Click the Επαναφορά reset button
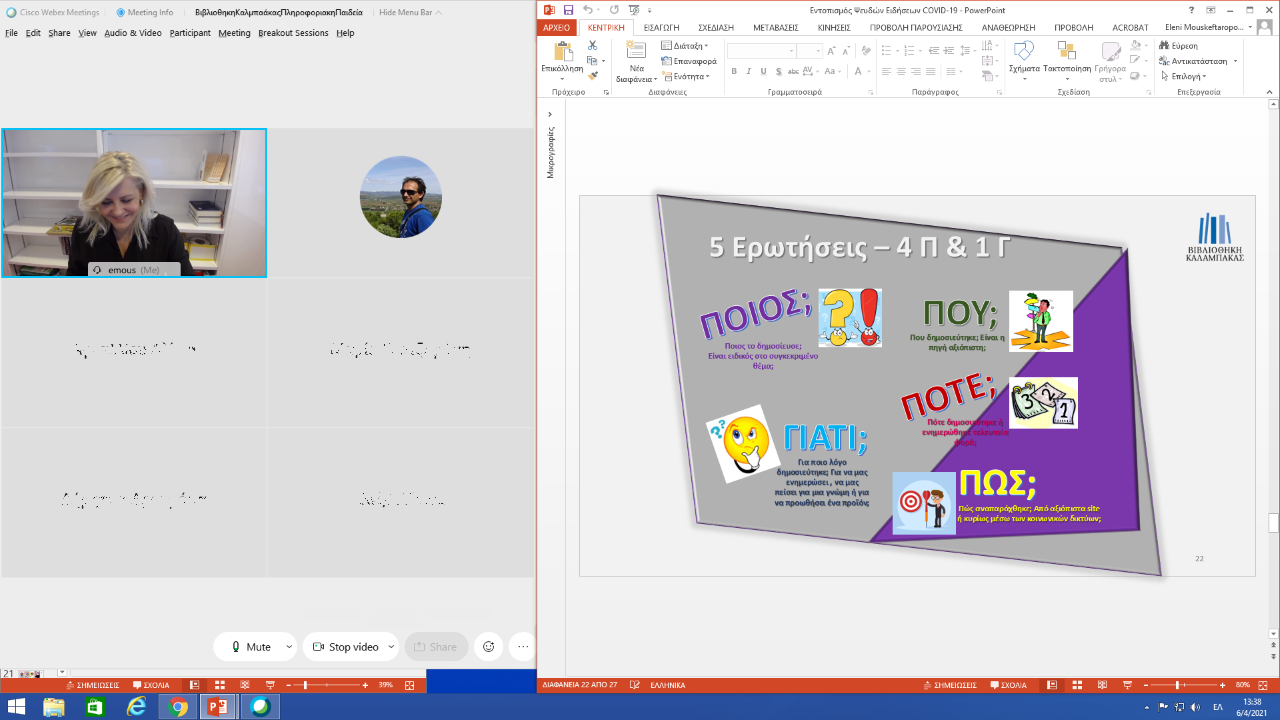1280x720 pixels. [688, 61]
